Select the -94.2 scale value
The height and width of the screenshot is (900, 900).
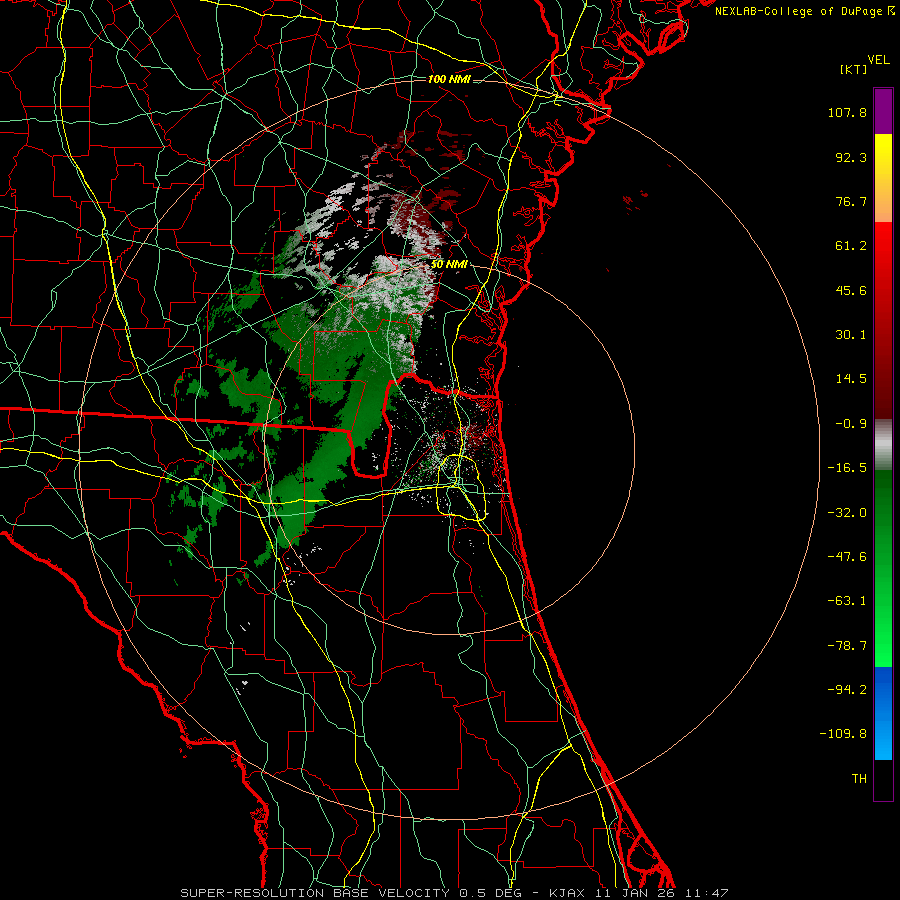pos(847,690)
